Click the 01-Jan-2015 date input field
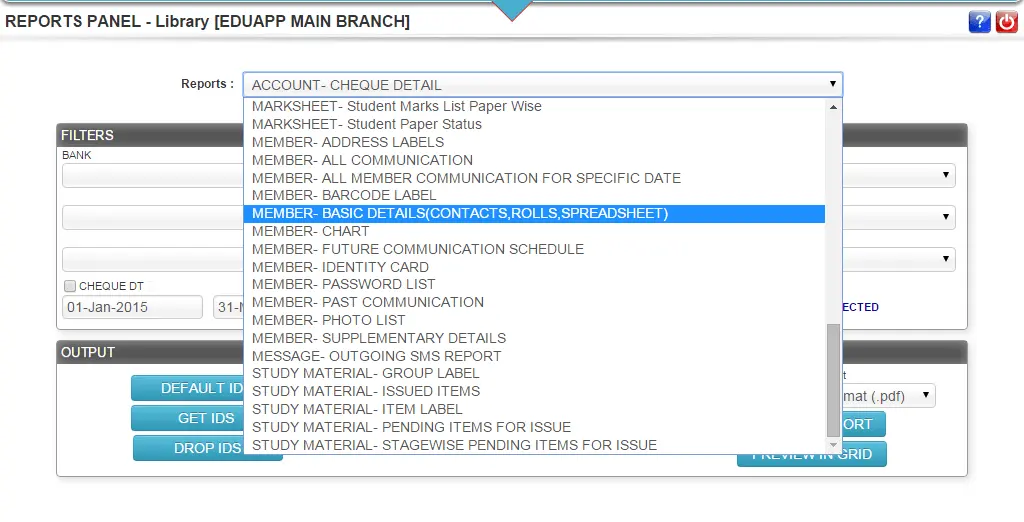The width and height of the screenshot is (1024, 522). click(132, 307)
